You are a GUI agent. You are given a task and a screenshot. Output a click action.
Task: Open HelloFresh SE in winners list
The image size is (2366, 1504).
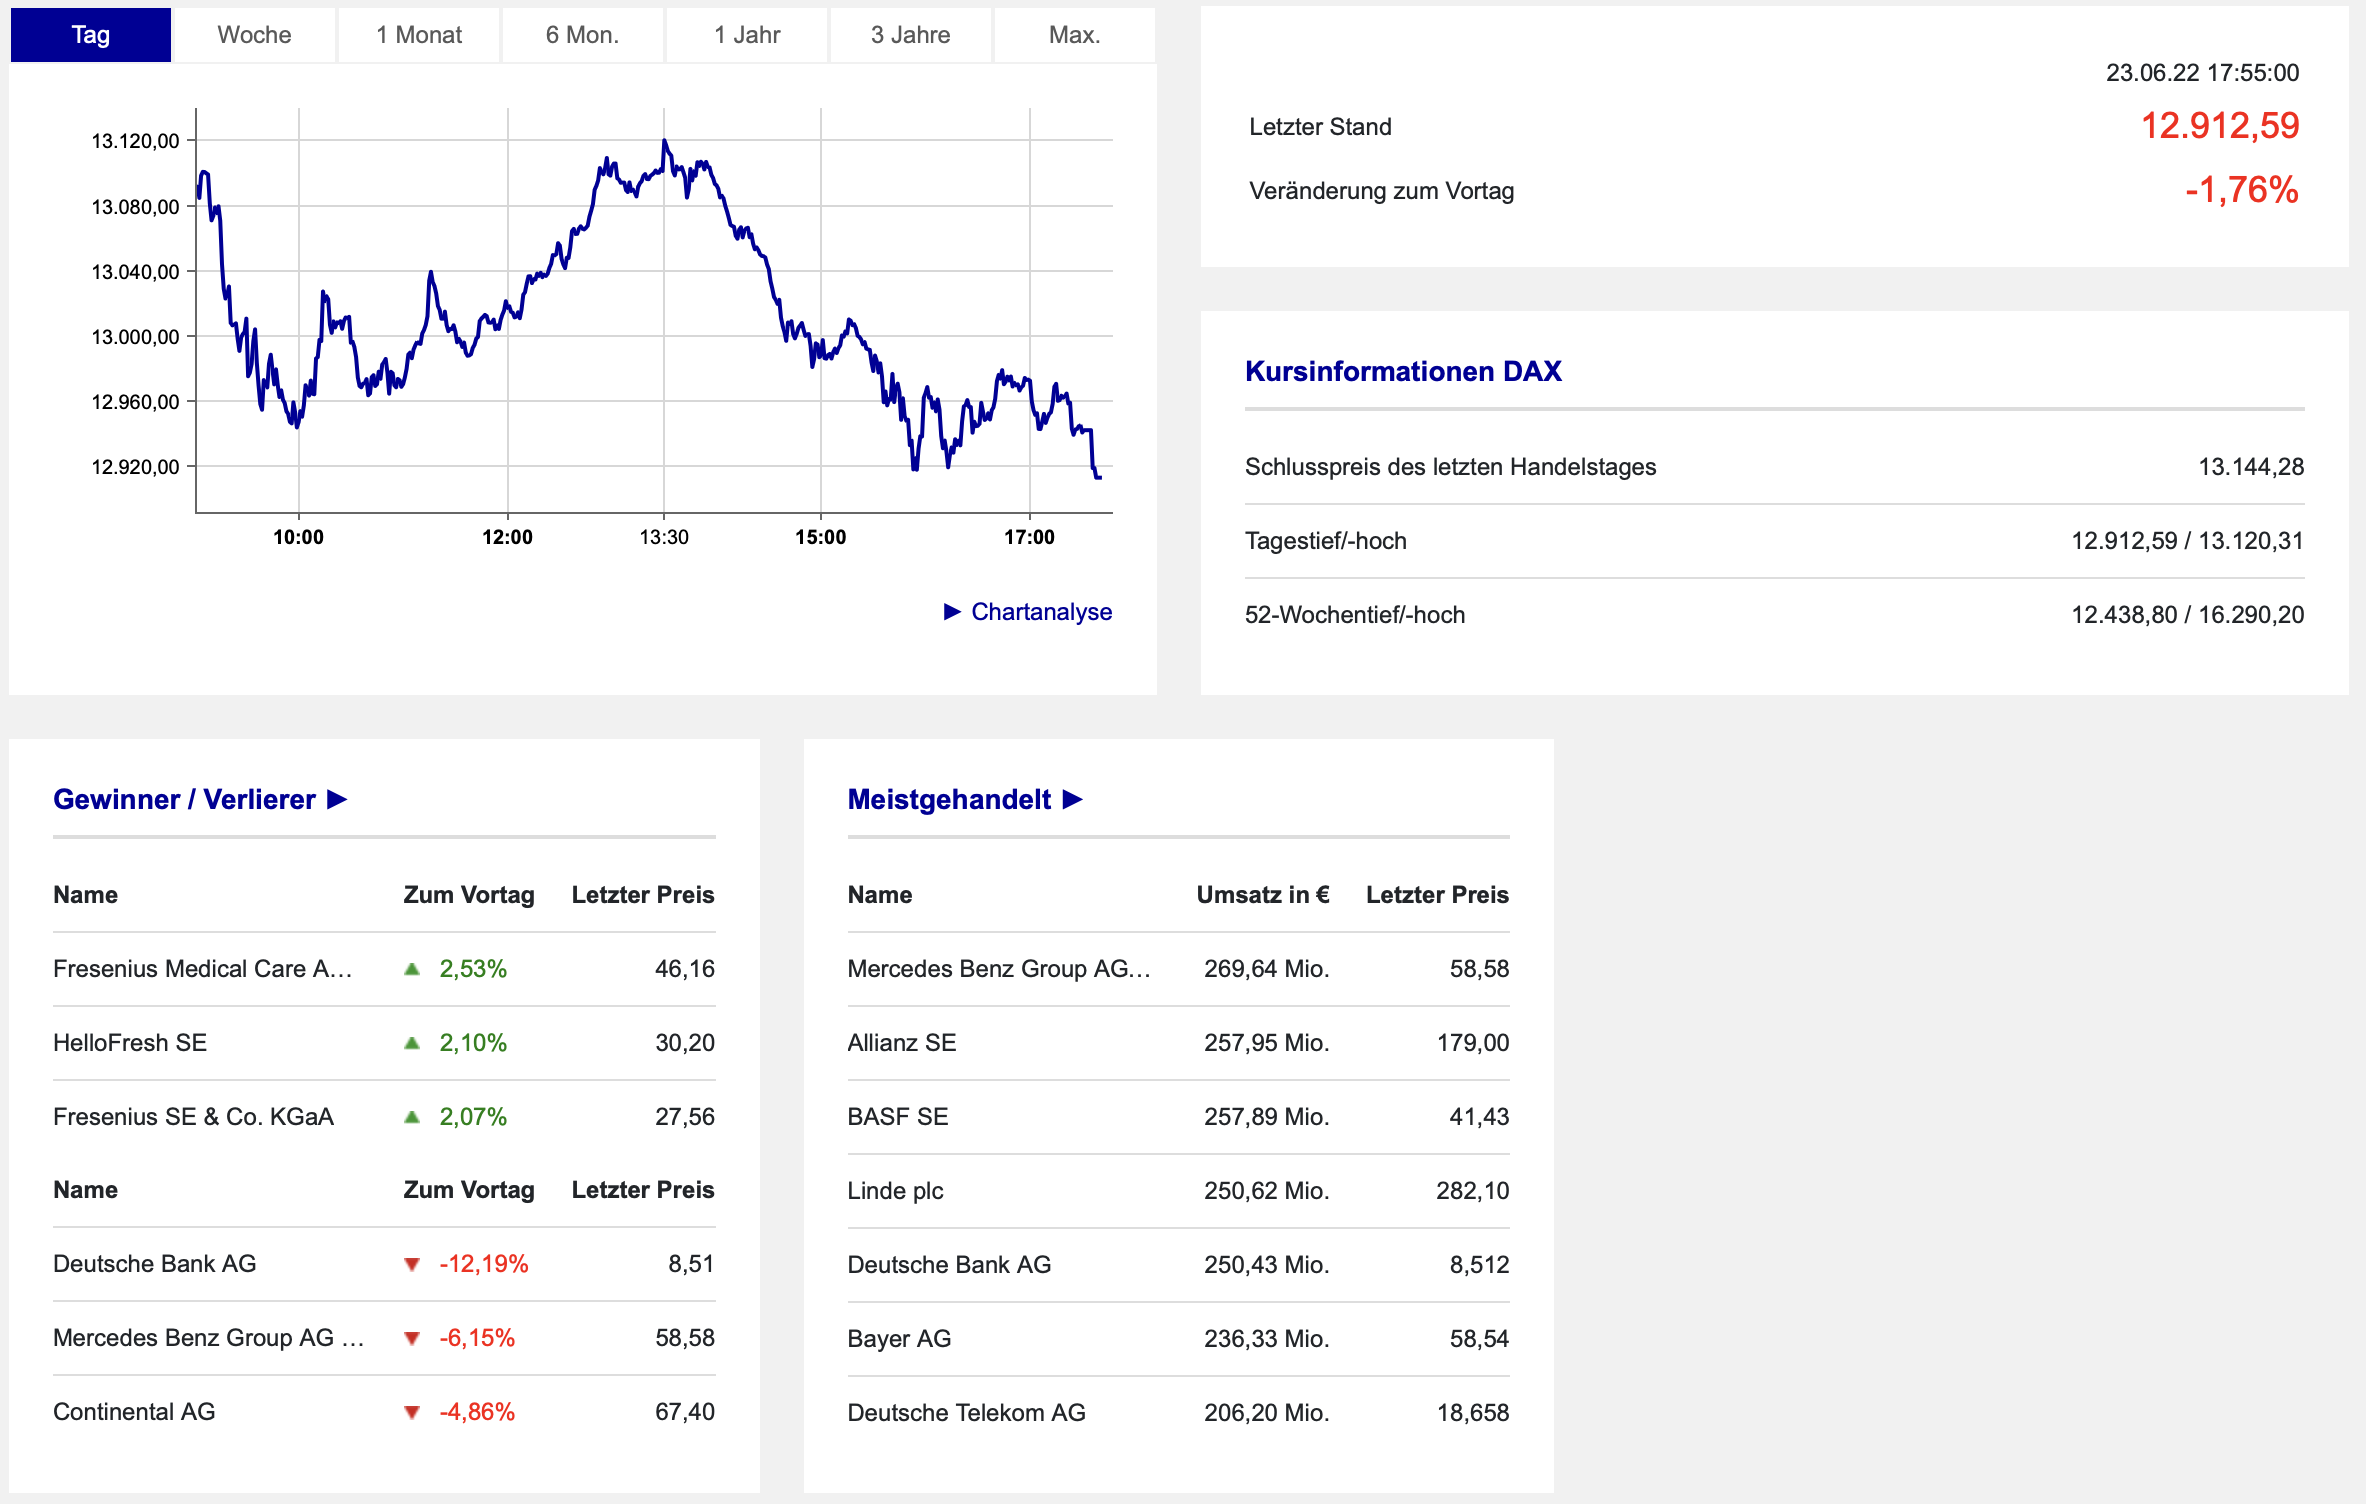coord(130,1043)
